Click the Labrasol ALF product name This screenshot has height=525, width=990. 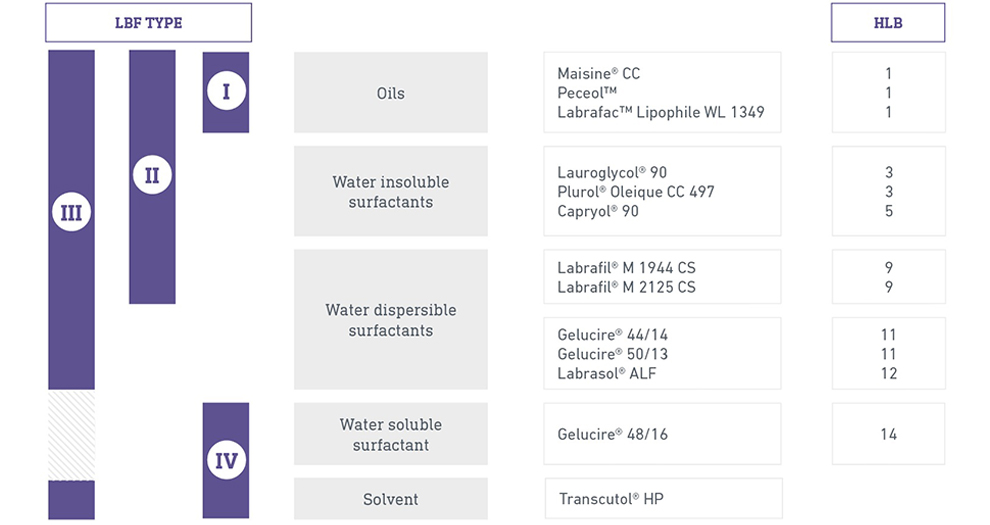607,373
